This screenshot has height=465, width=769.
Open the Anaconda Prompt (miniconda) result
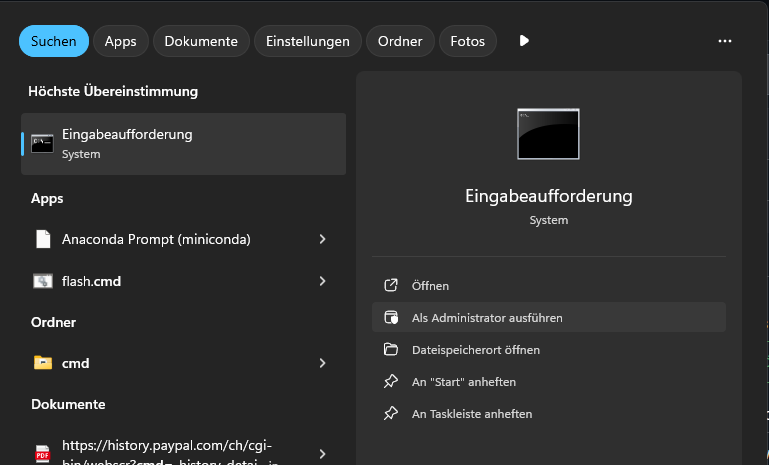coord(183,239)
